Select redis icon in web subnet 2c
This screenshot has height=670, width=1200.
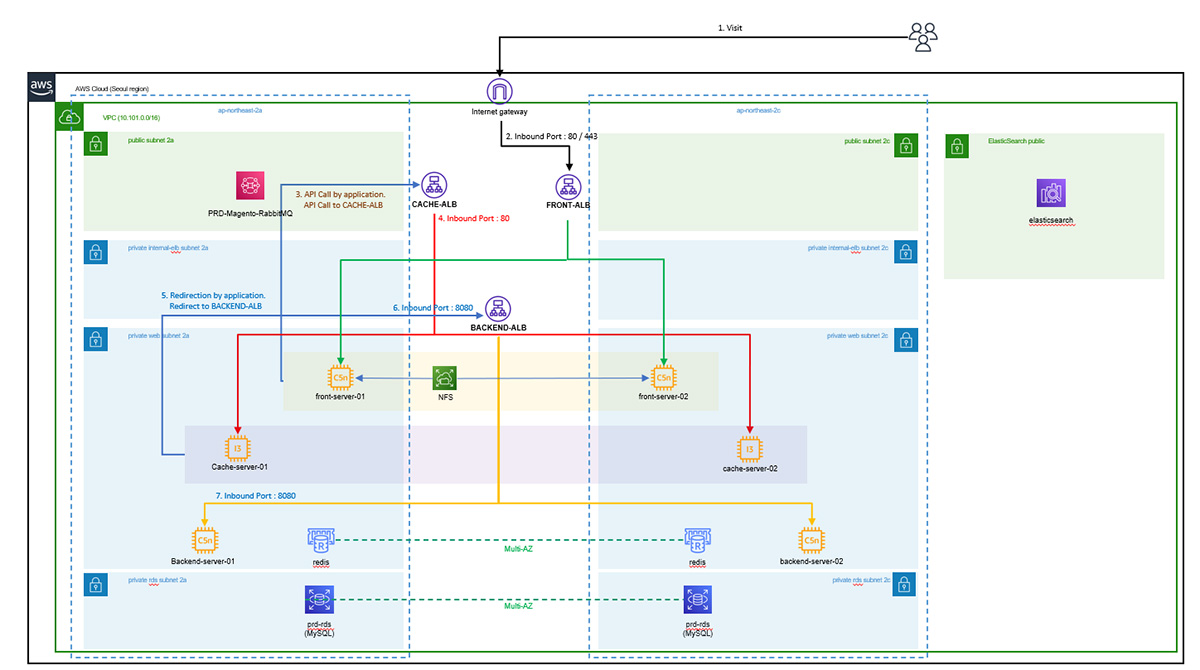697,541
